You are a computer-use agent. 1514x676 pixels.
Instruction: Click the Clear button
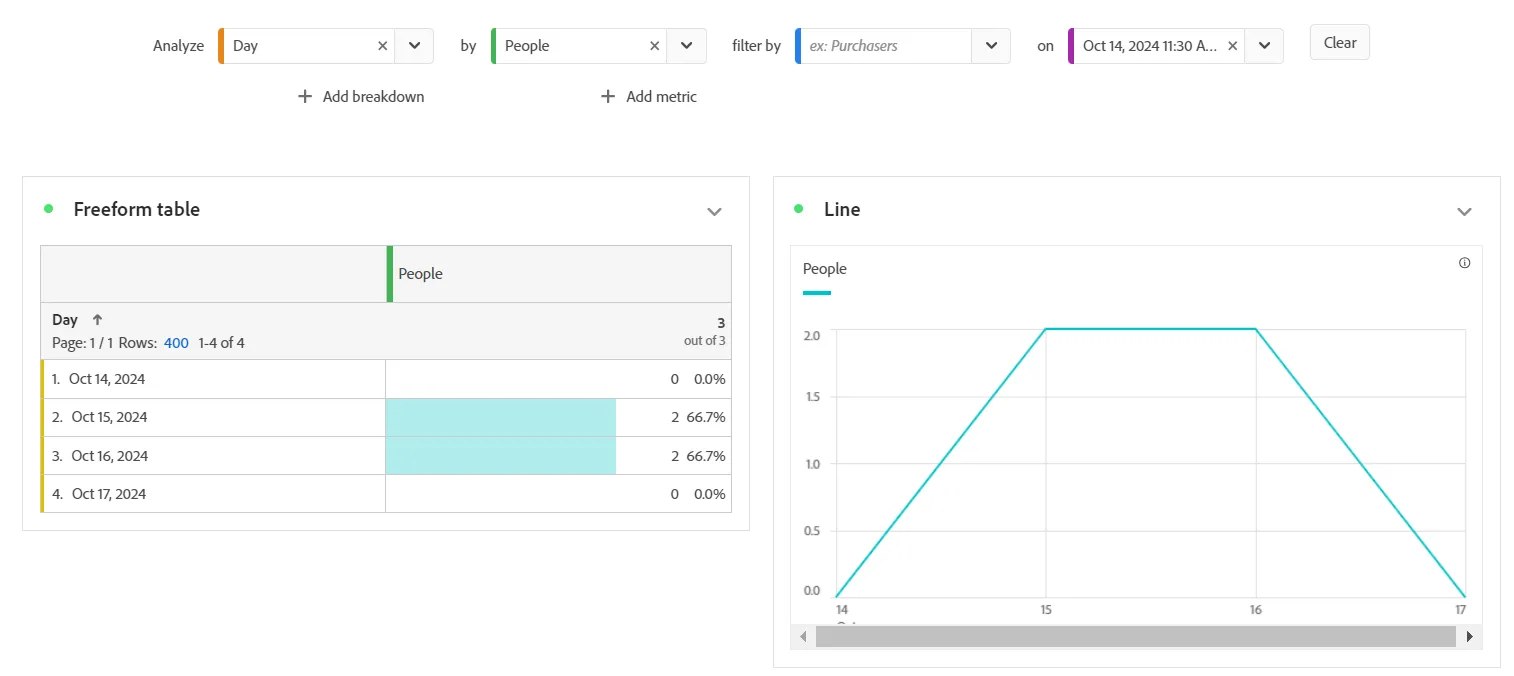coord(1340,43)
